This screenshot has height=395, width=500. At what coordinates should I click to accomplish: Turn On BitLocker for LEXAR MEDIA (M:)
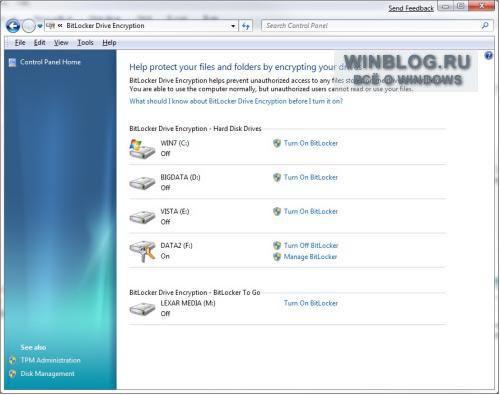click(x=311, y=303)
